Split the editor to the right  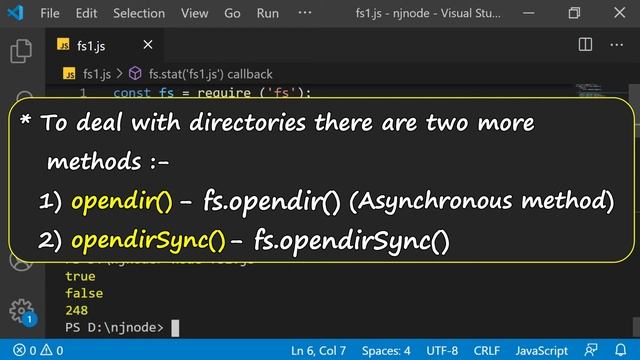[585, 44]
